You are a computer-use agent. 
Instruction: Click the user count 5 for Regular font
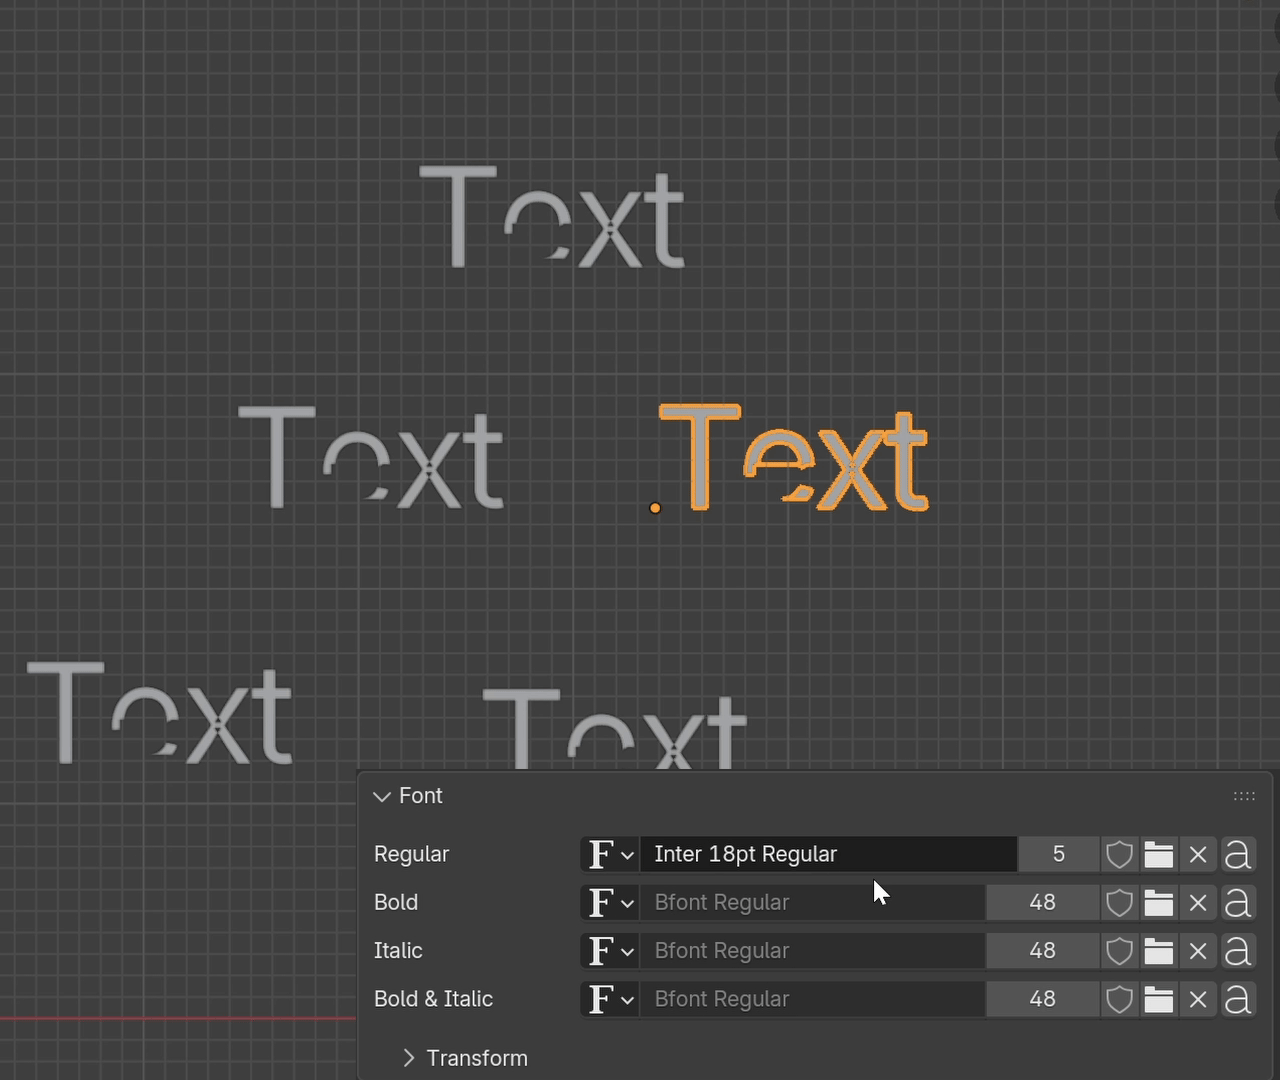coord(1059,854)
